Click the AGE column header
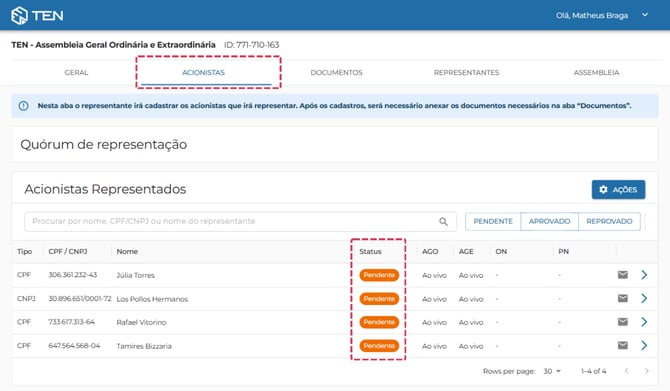This screenshot has width=670, height=391. click(466, 251)
